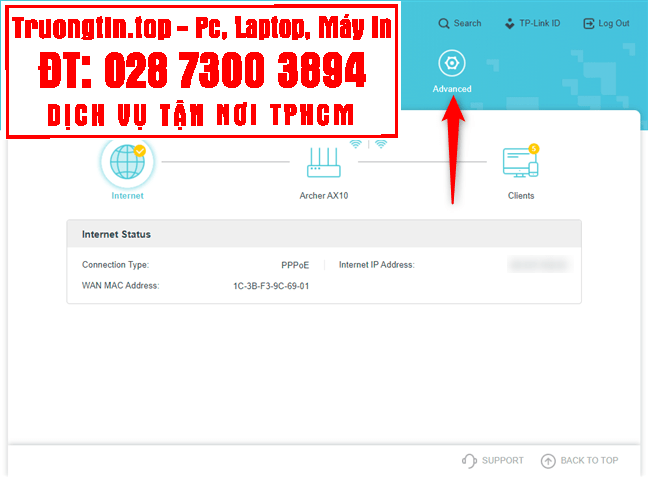
Task: Click the PPPoE connection type value
Action: (x=295, y=265)
